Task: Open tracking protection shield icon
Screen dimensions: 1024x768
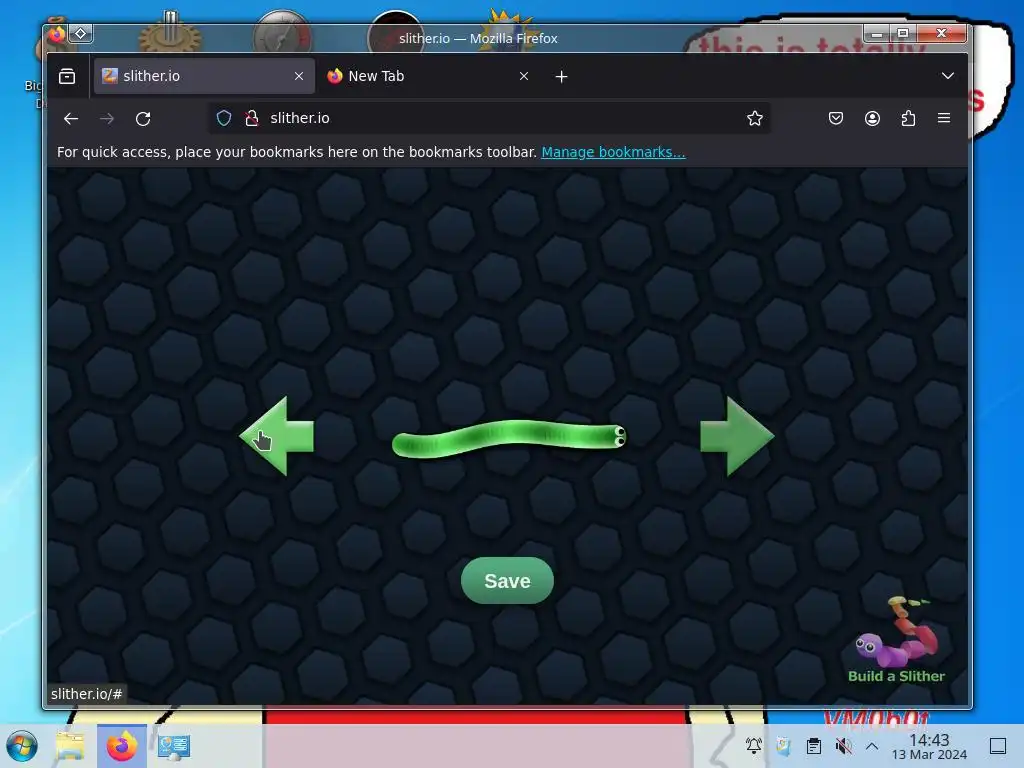Action: [224, 118]
